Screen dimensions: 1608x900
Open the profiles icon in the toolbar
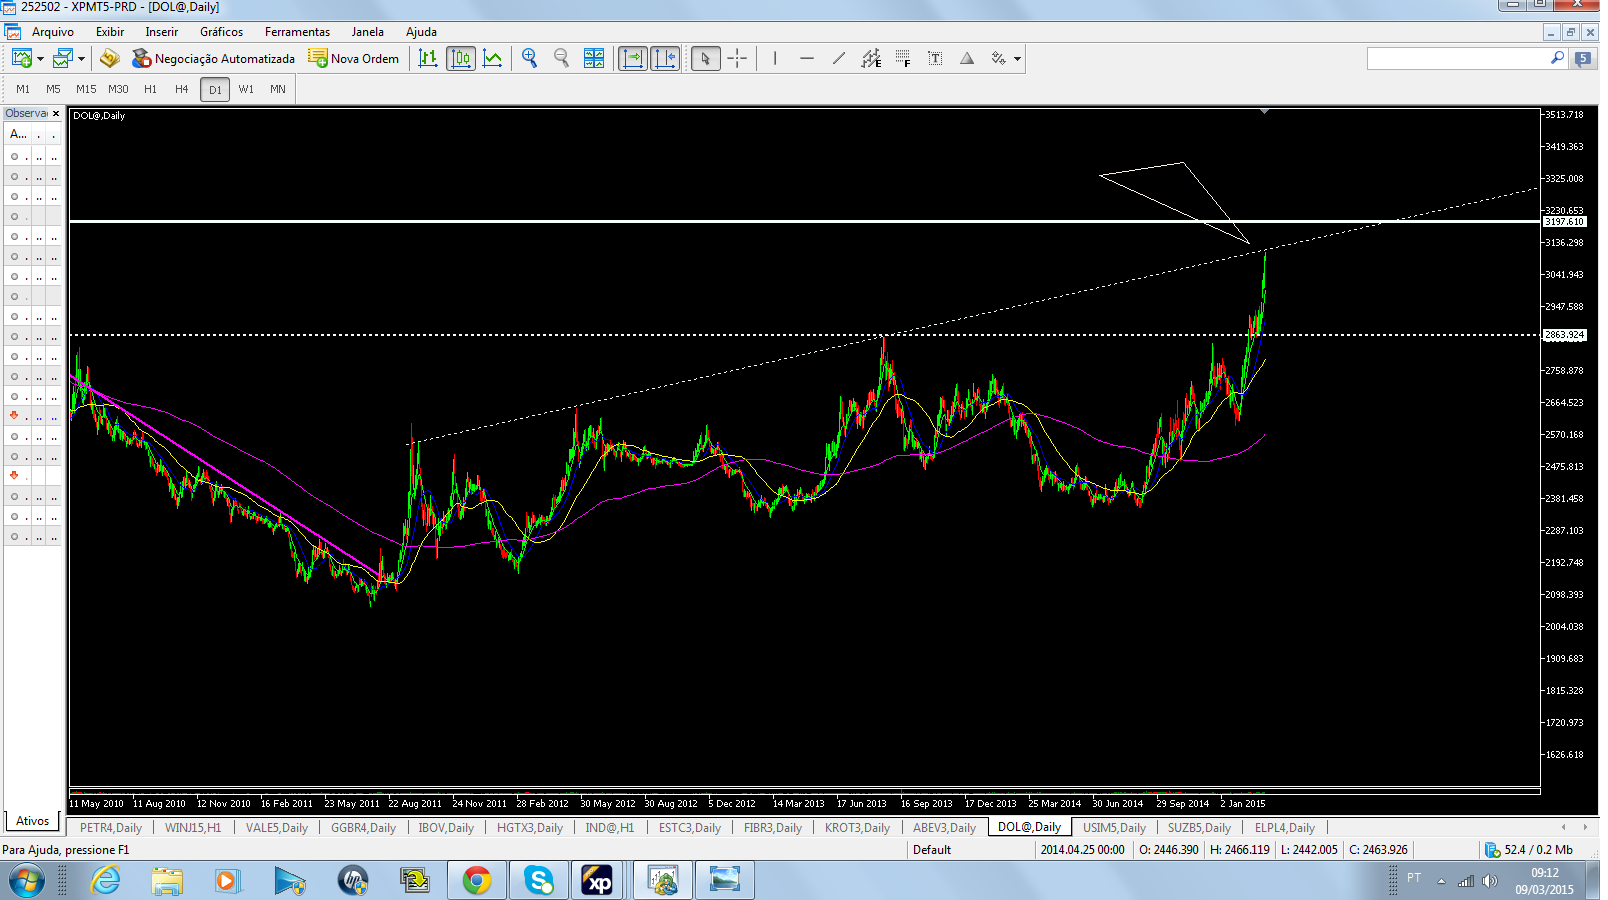[x=63, y=58]
